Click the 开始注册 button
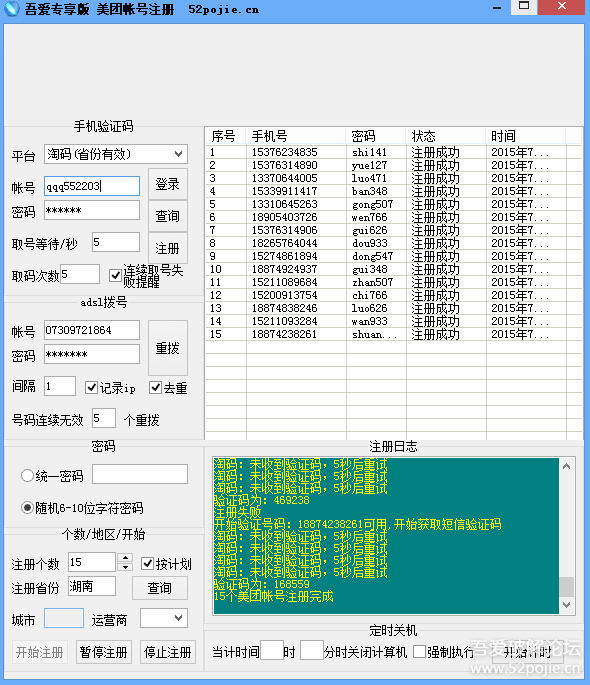This screenshot has width=590, height=685. [40, 652]
